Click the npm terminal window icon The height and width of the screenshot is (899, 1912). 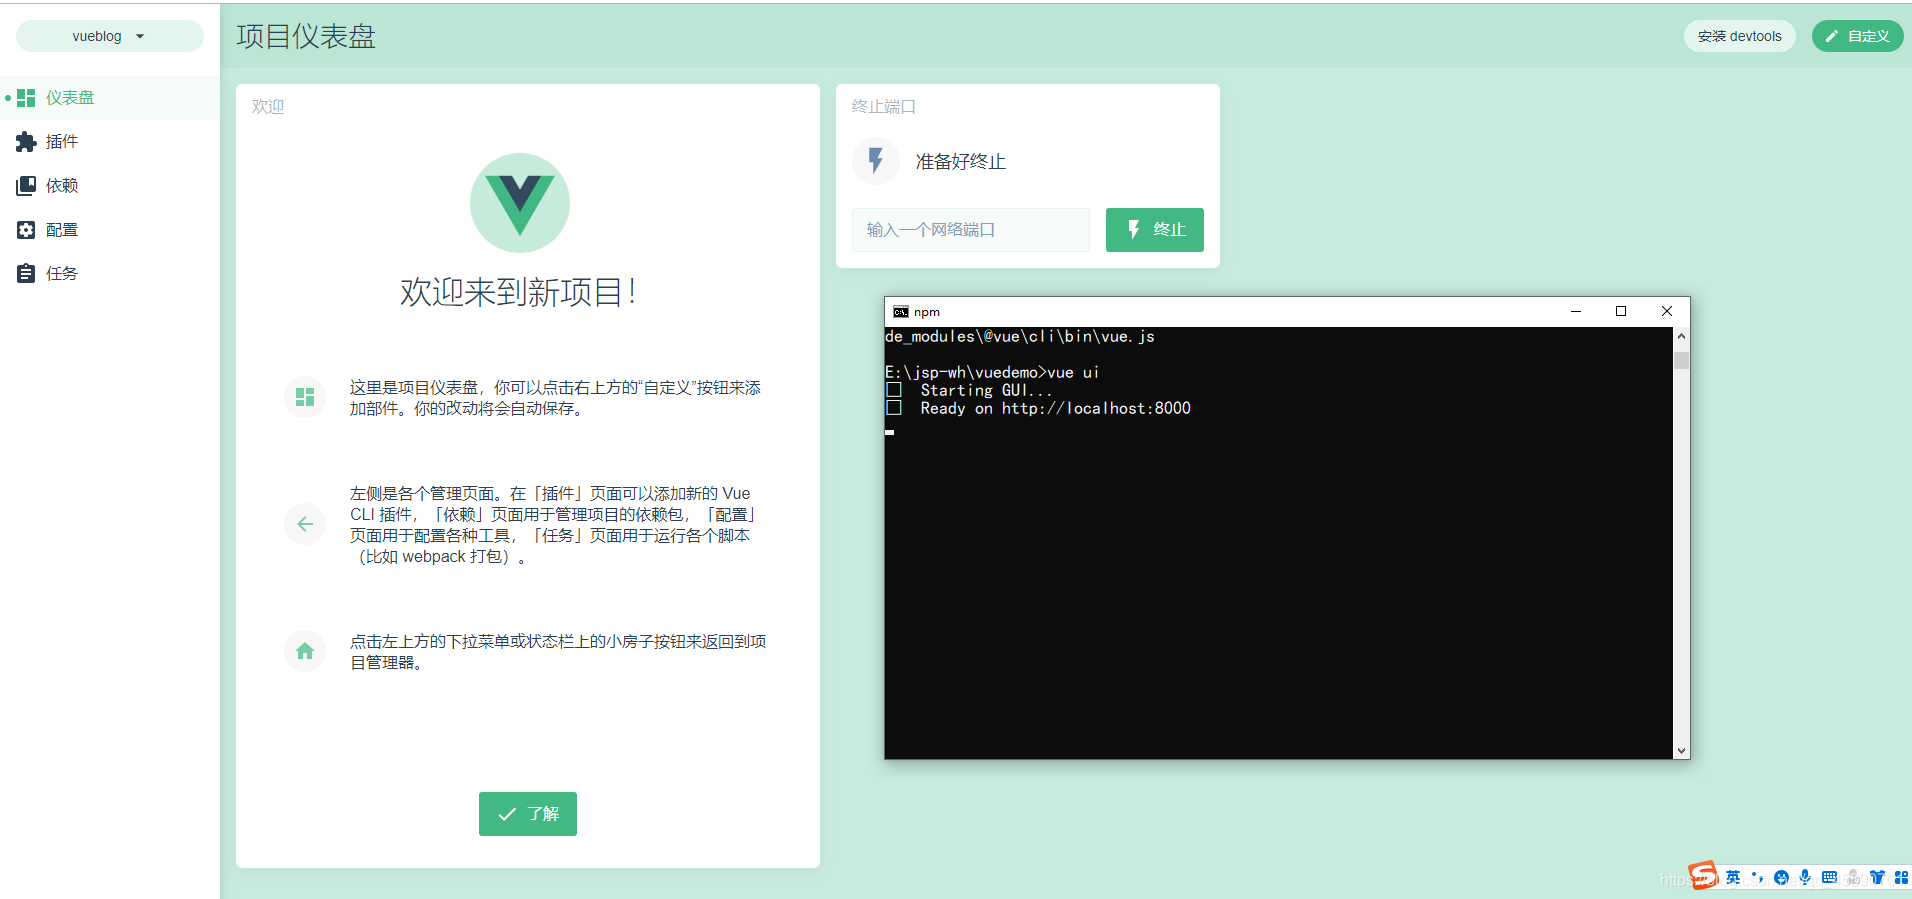click(x=900, y=312)
